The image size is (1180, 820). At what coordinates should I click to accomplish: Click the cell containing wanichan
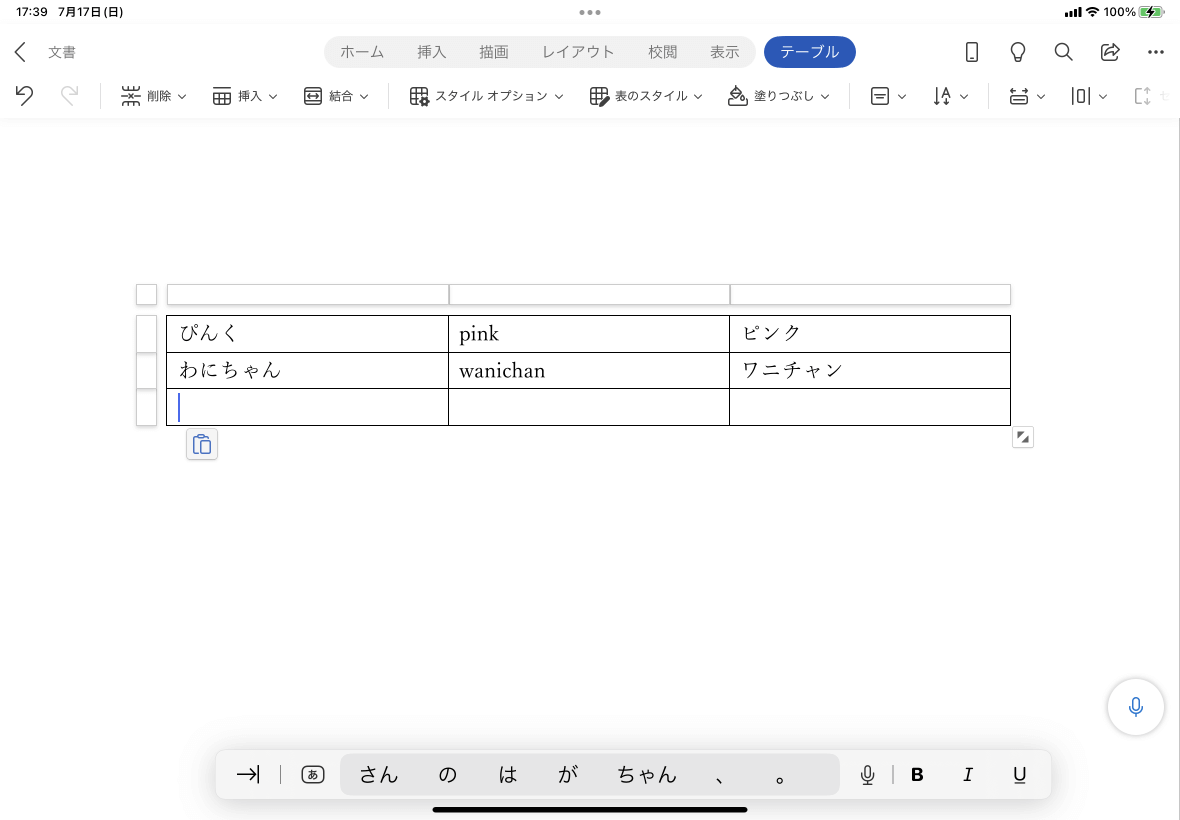588,371
